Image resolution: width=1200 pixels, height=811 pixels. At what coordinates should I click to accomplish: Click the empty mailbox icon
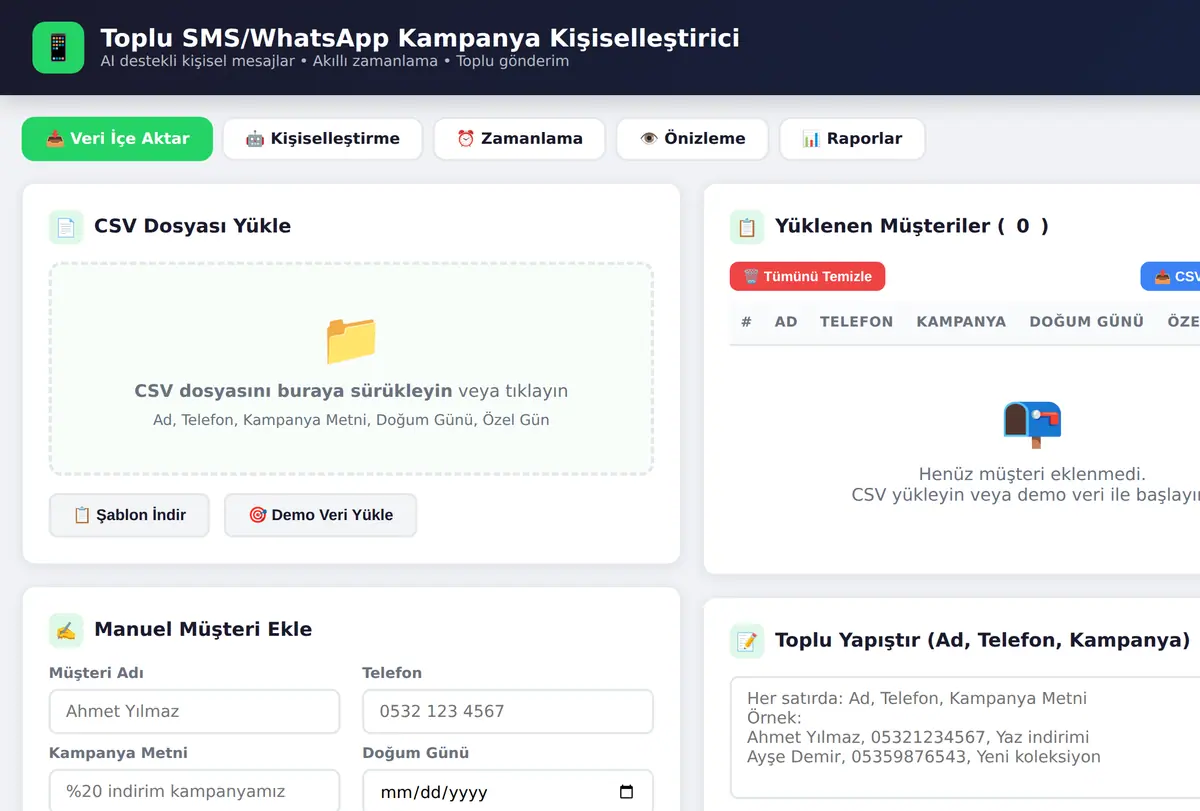(1032, 424)
